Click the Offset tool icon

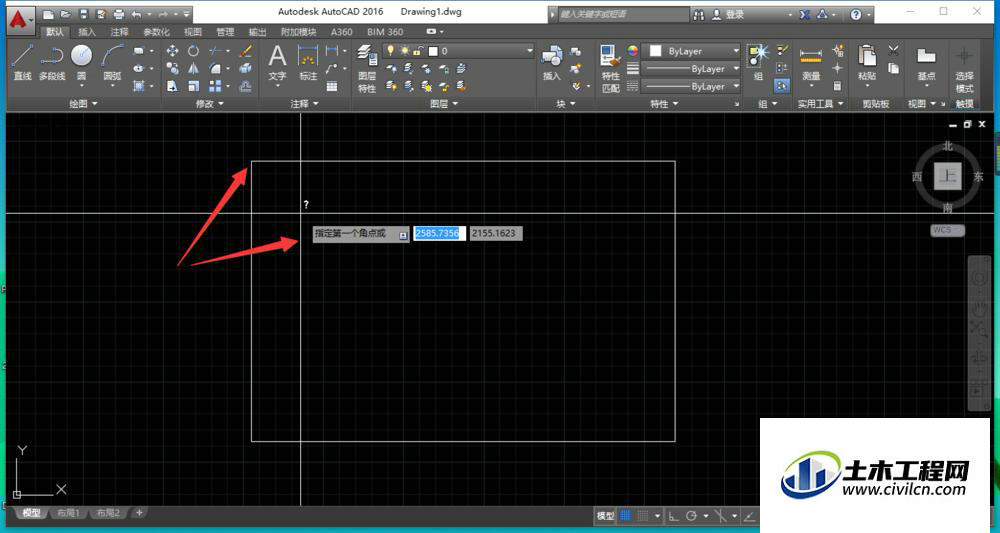[x=246, y=85]
